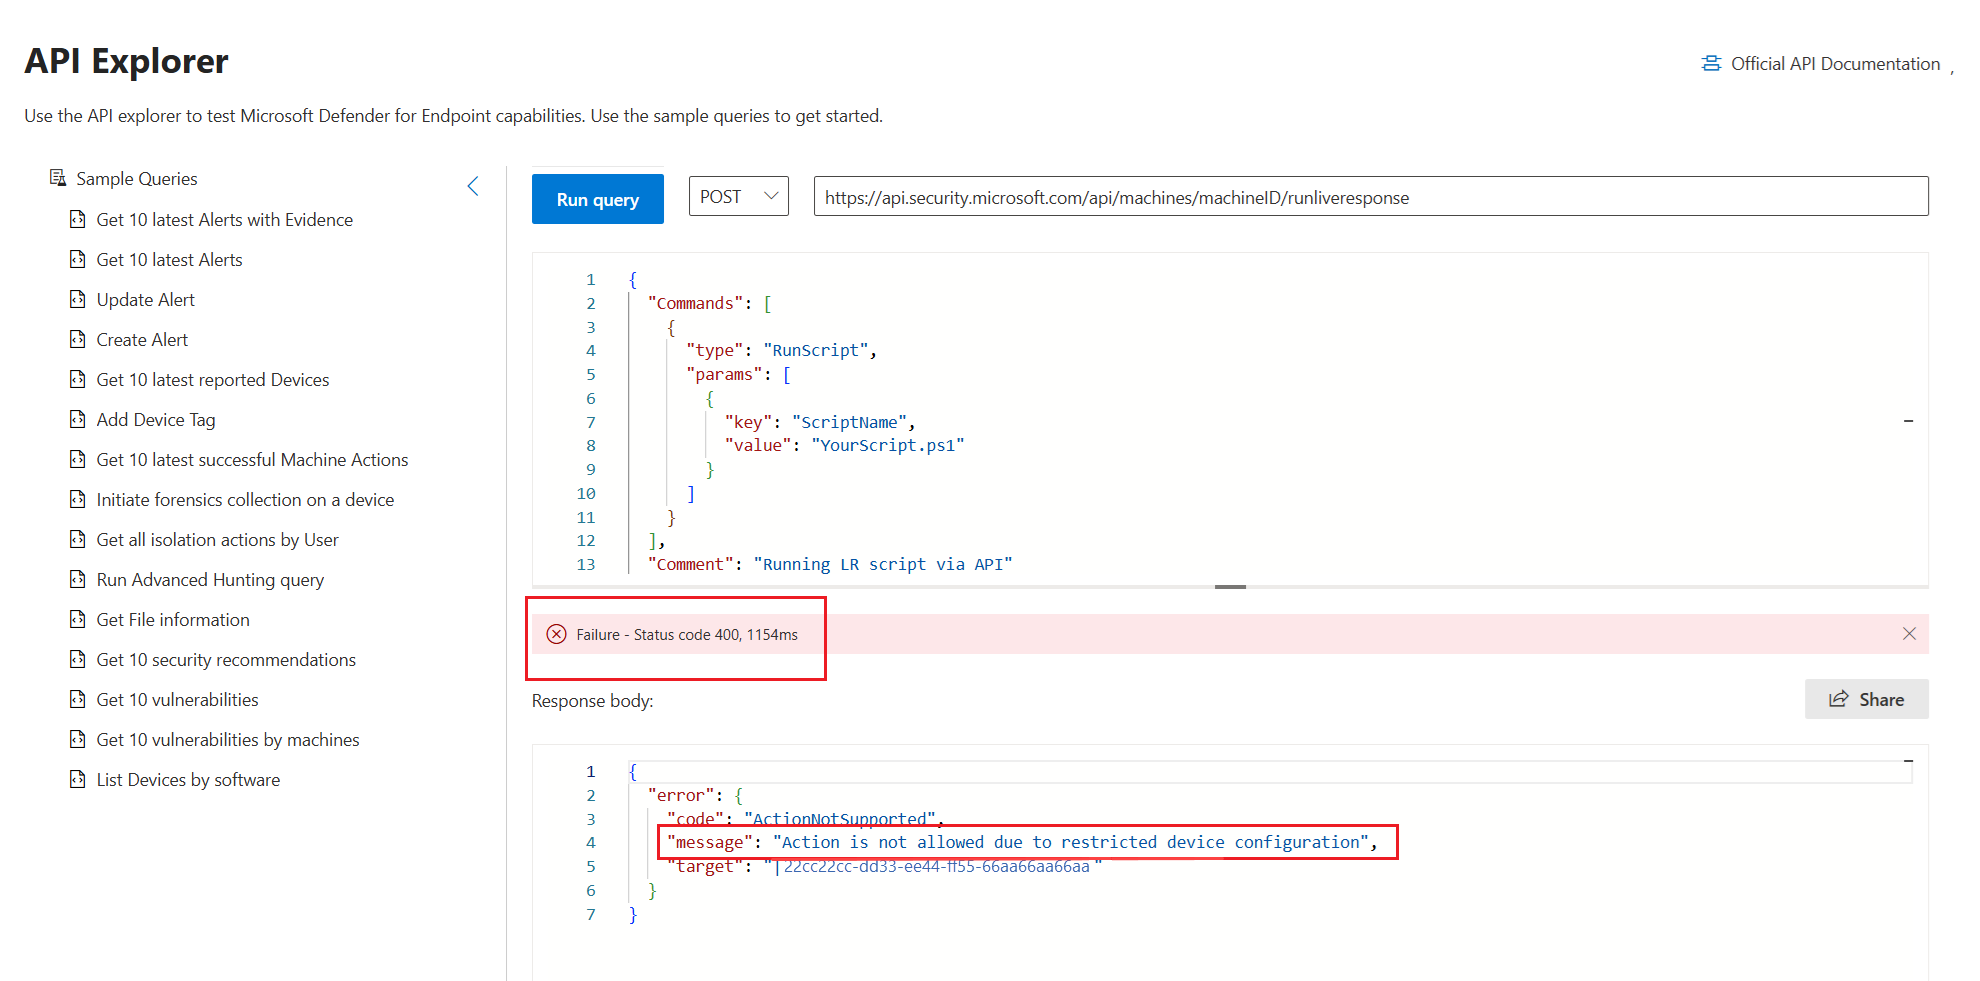Screen dimensions: 1980x981
Task: Click the request editor resize handle
Action: click(1230, 586)
